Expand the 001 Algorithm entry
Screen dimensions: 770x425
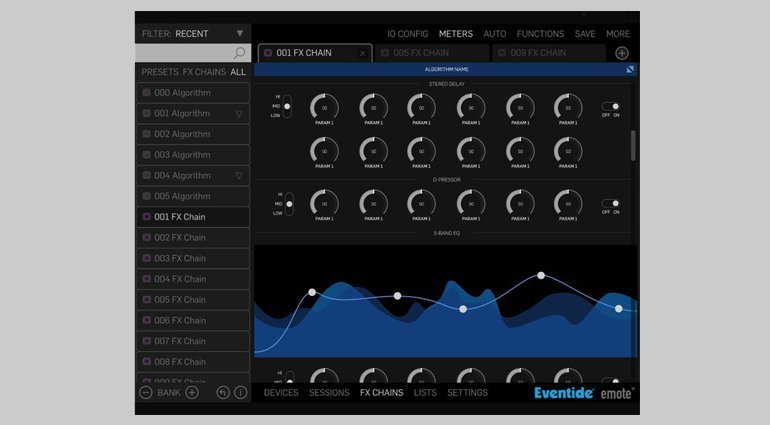click(239, 114)
